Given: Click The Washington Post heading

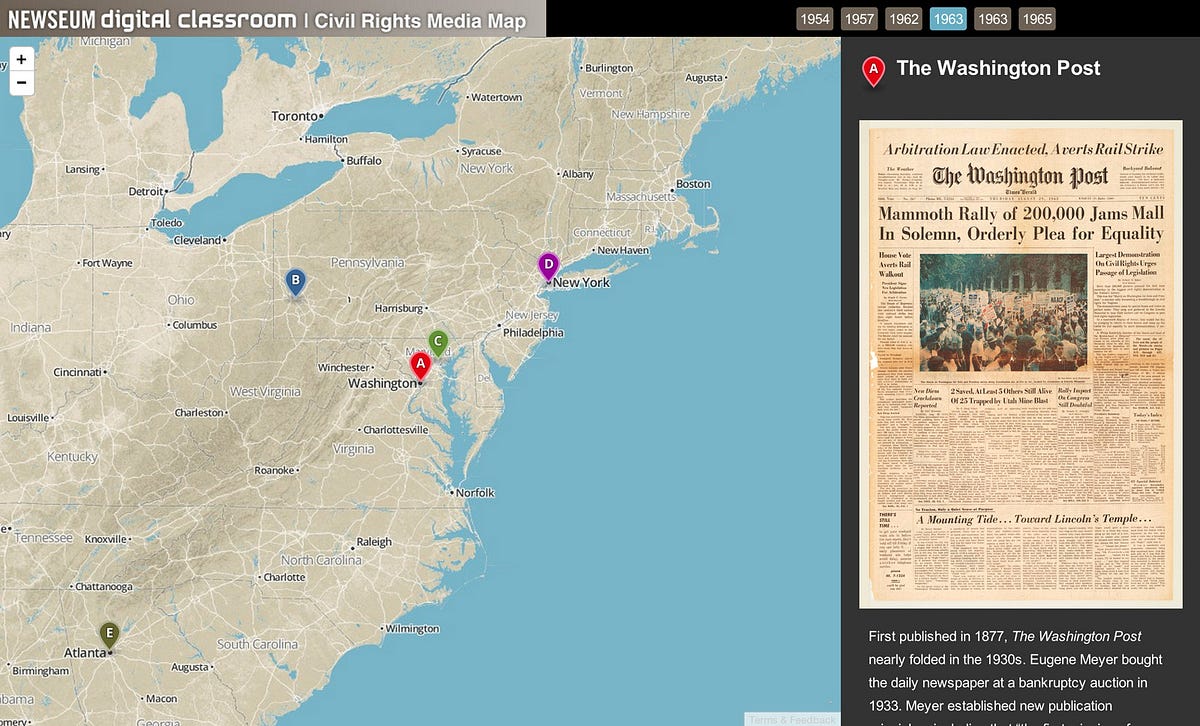Looking at the screenshot, I should pyautogui.click(x=998, y=68).
